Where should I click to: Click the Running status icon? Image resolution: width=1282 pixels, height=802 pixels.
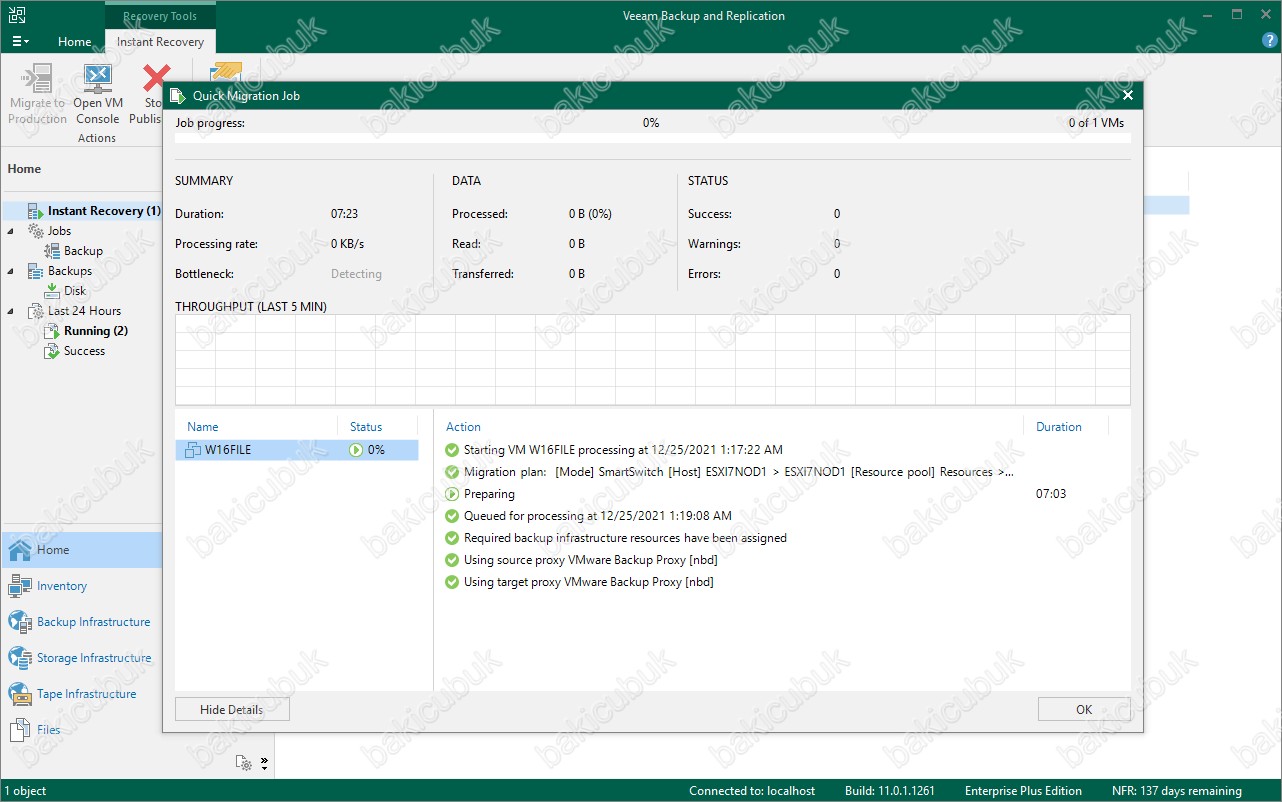(x=52, y=331)
